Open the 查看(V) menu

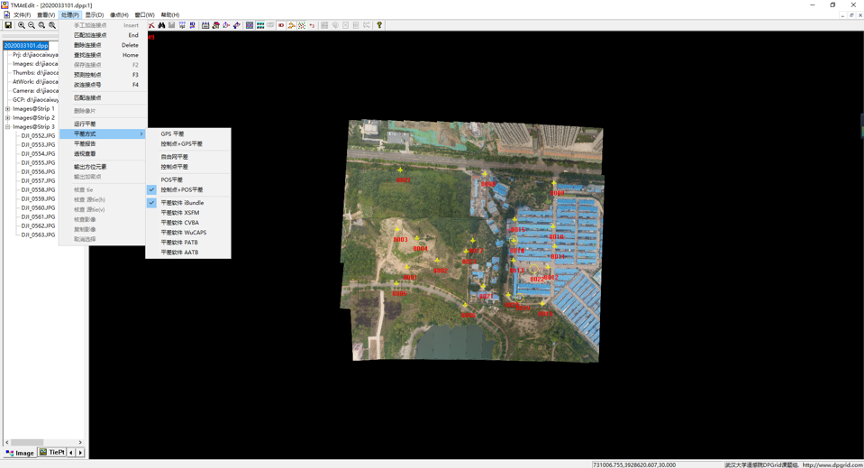pyautogui.click(x=46, y=15)
